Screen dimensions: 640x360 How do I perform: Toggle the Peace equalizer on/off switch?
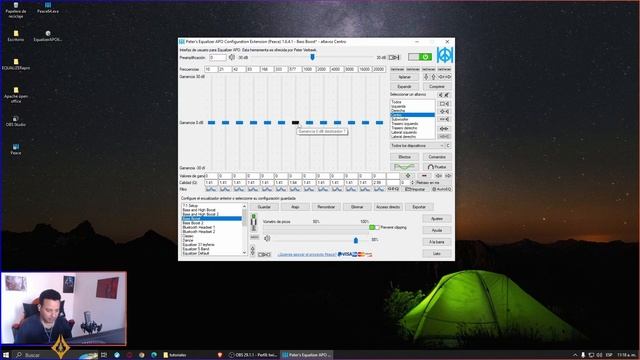click(x=420, y=57)
